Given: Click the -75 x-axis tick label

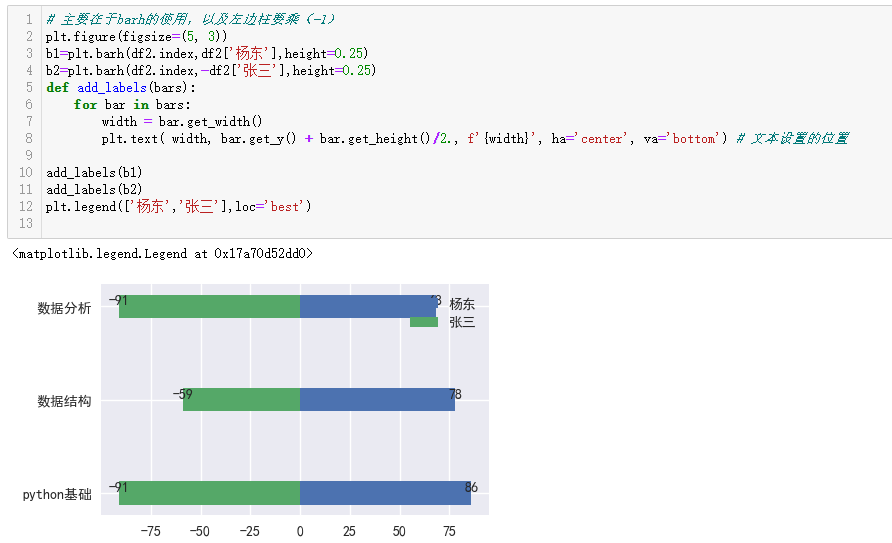Looking at the screenshot, I should tap(151, 532).
